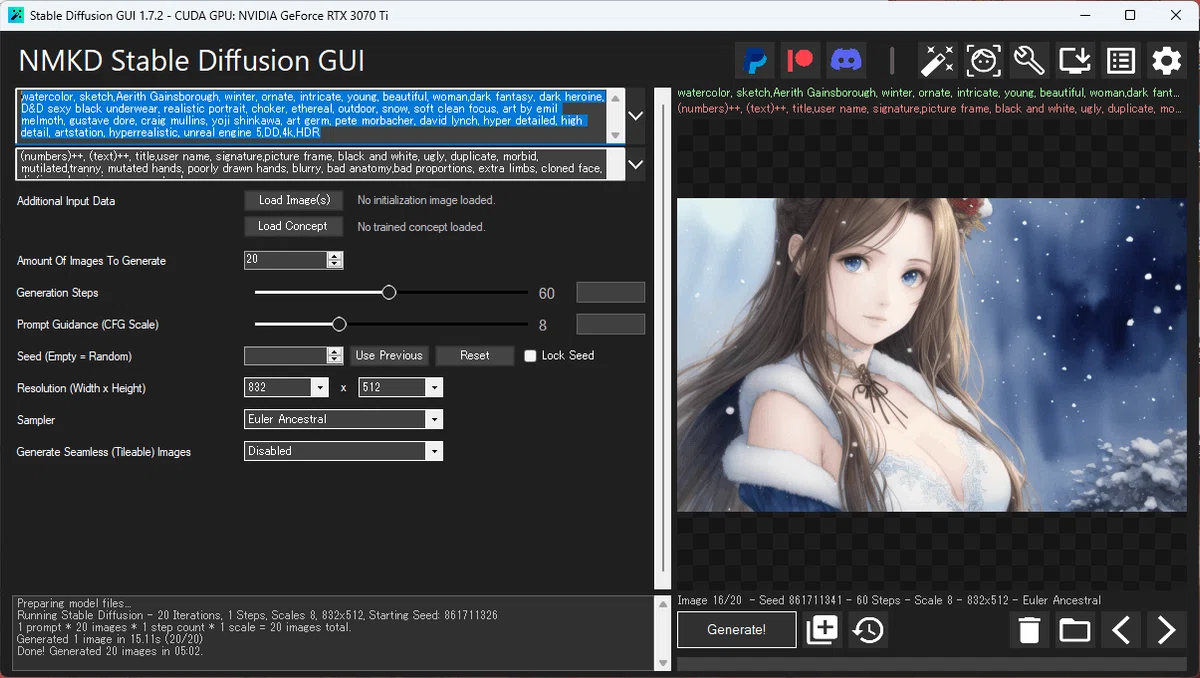Click the red negative prompt summary text

pyautogui.click(x=928, y=108)
